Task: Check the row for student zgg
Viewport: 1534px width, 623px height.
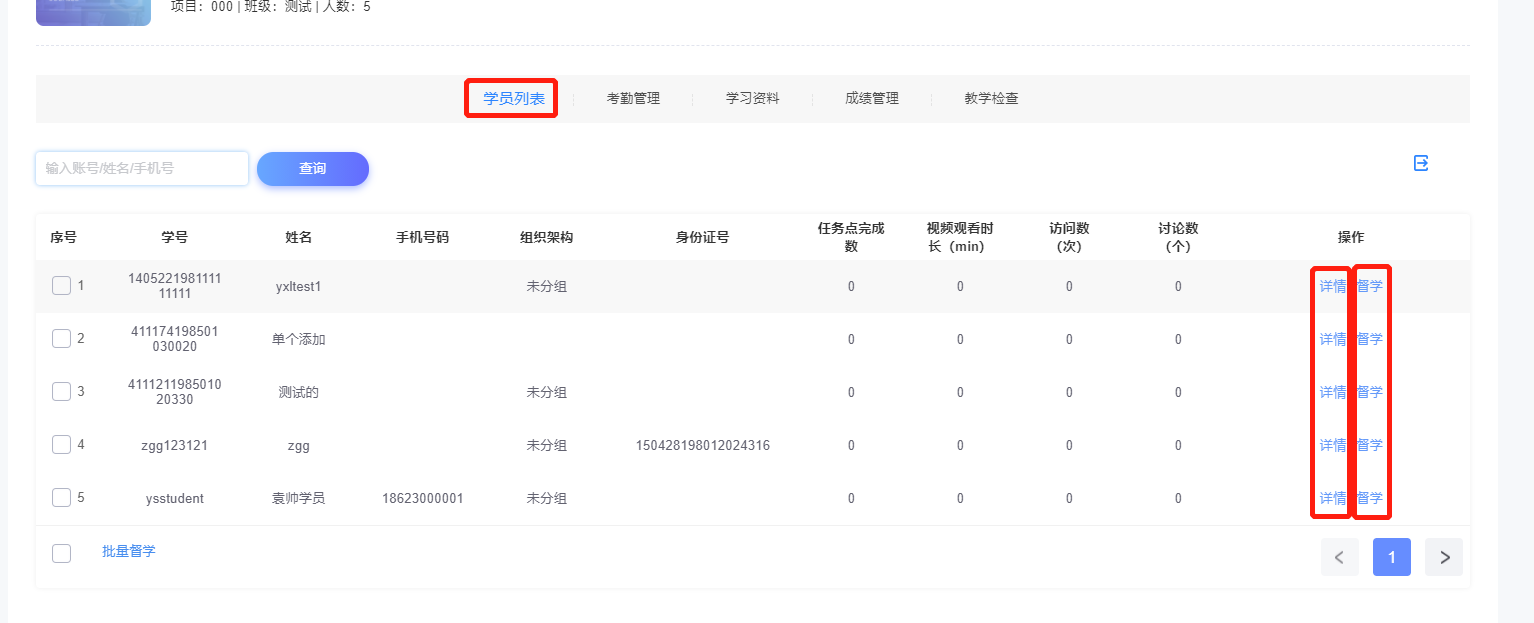Action: coord(61,445)
